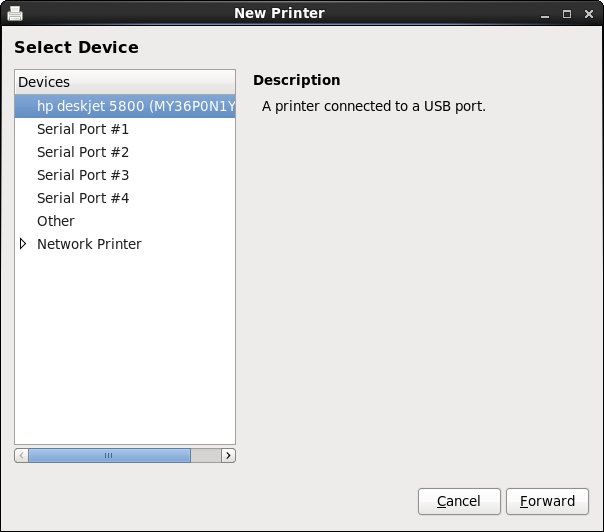Minimize the New Printer window
604x532 pixels.
(x=547, y=14)
